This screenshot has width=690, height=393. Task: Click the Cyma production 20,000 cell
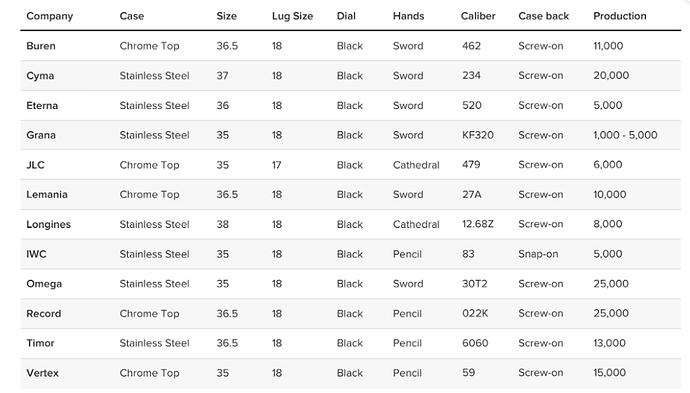click(x=611, y=76)
